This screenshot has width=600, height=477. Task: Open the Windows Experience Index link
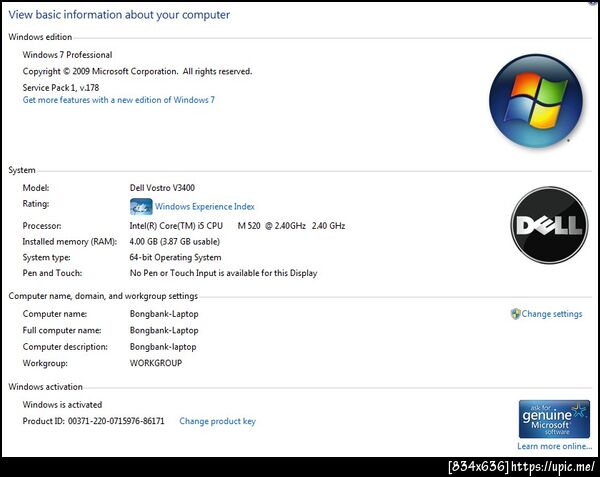click(x=205, y=207)
